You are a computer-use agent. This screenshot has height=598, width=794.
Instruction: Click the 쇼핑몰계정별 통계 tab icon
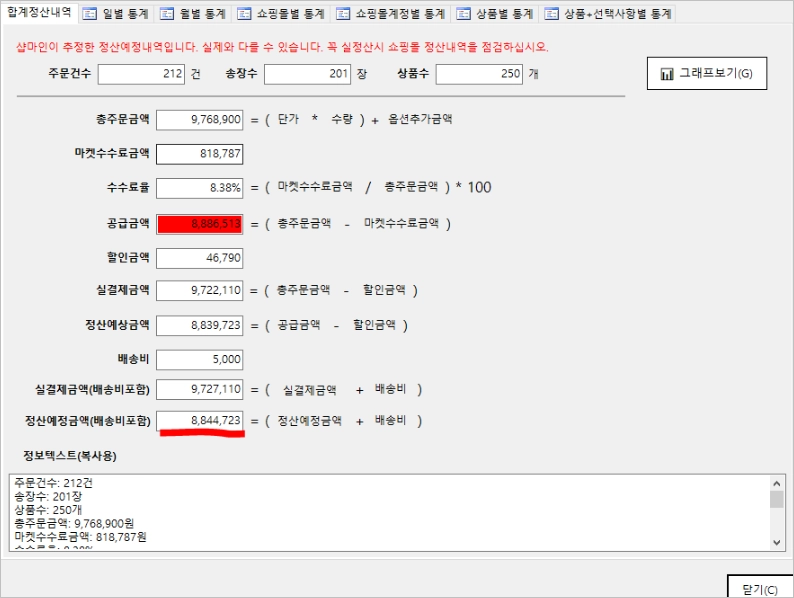pyautogui.click(x=343, y=14)
